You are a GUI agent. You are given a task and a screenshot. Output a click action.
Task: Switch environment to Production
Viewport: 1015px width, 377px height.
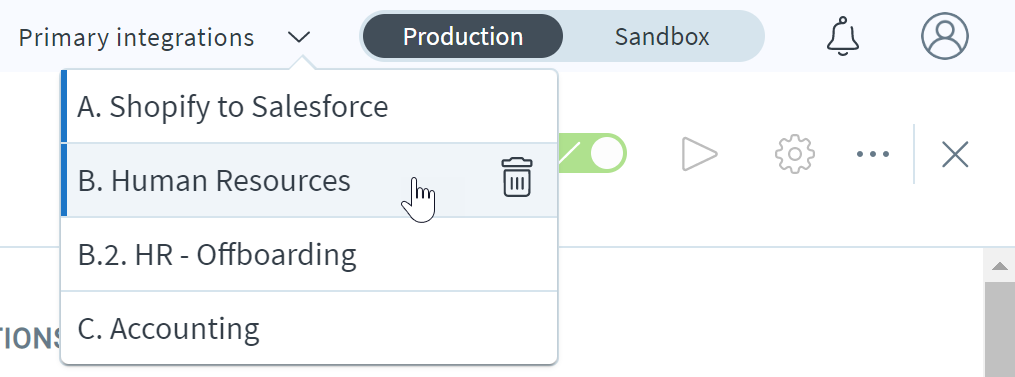tap(463, 36)
